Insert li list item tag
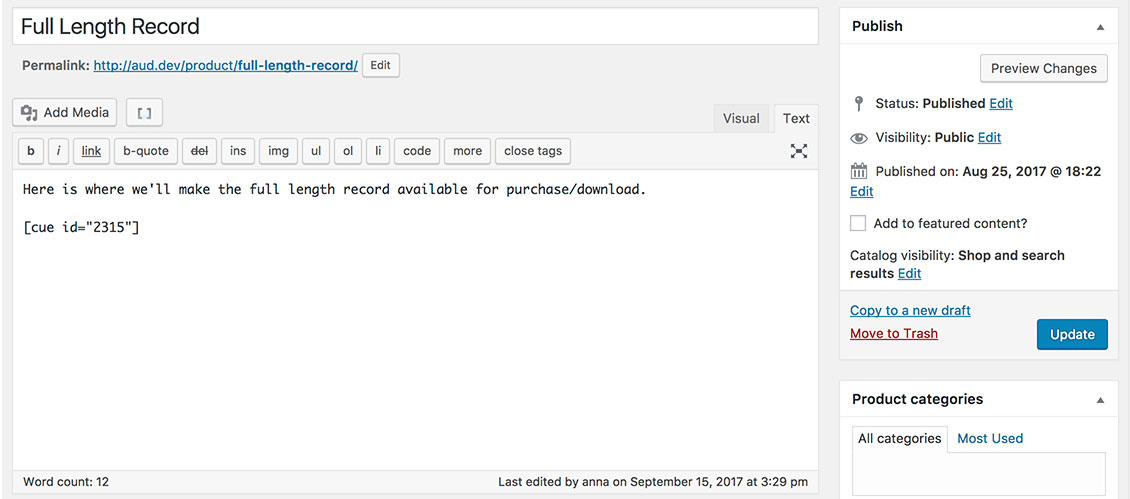 378,151
